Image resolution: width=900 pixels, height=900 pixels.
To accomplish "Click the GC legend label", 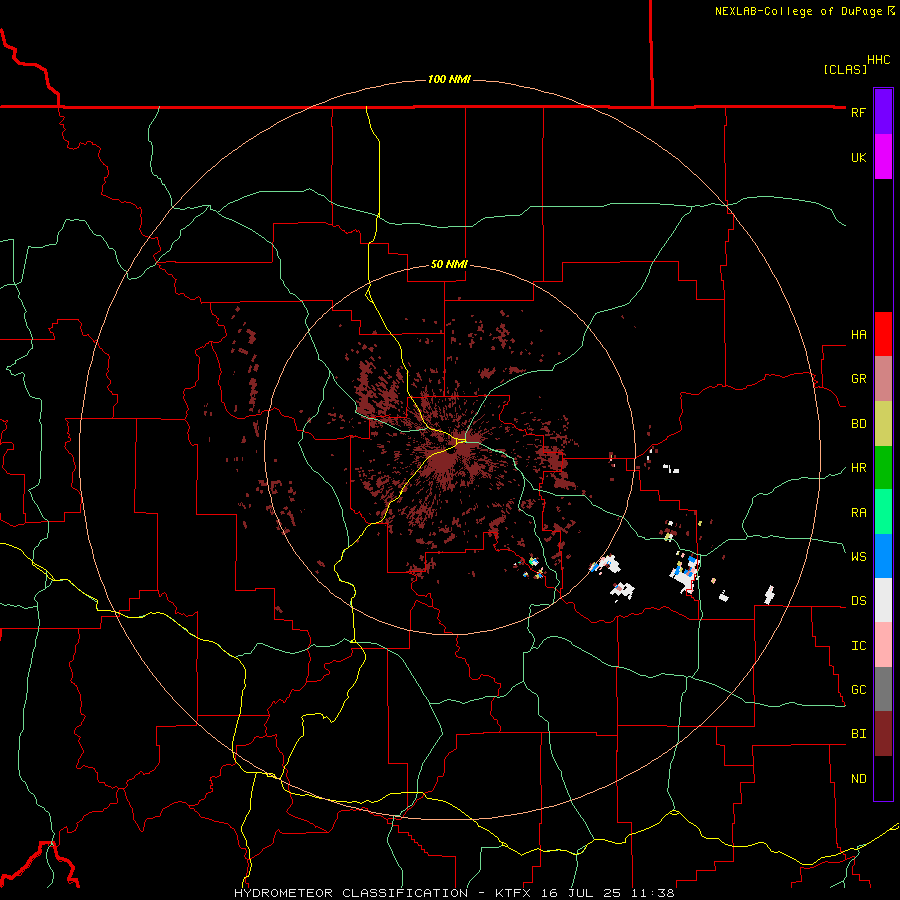I will point(858,690).
